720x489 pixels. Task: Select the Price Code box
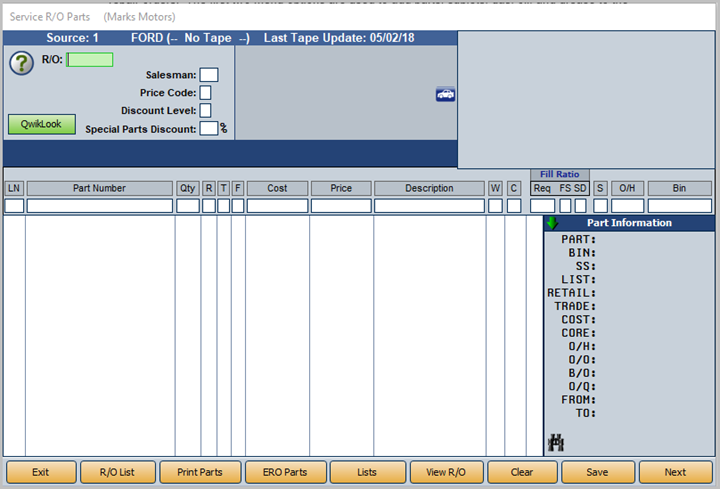click(x=205, y=93)
